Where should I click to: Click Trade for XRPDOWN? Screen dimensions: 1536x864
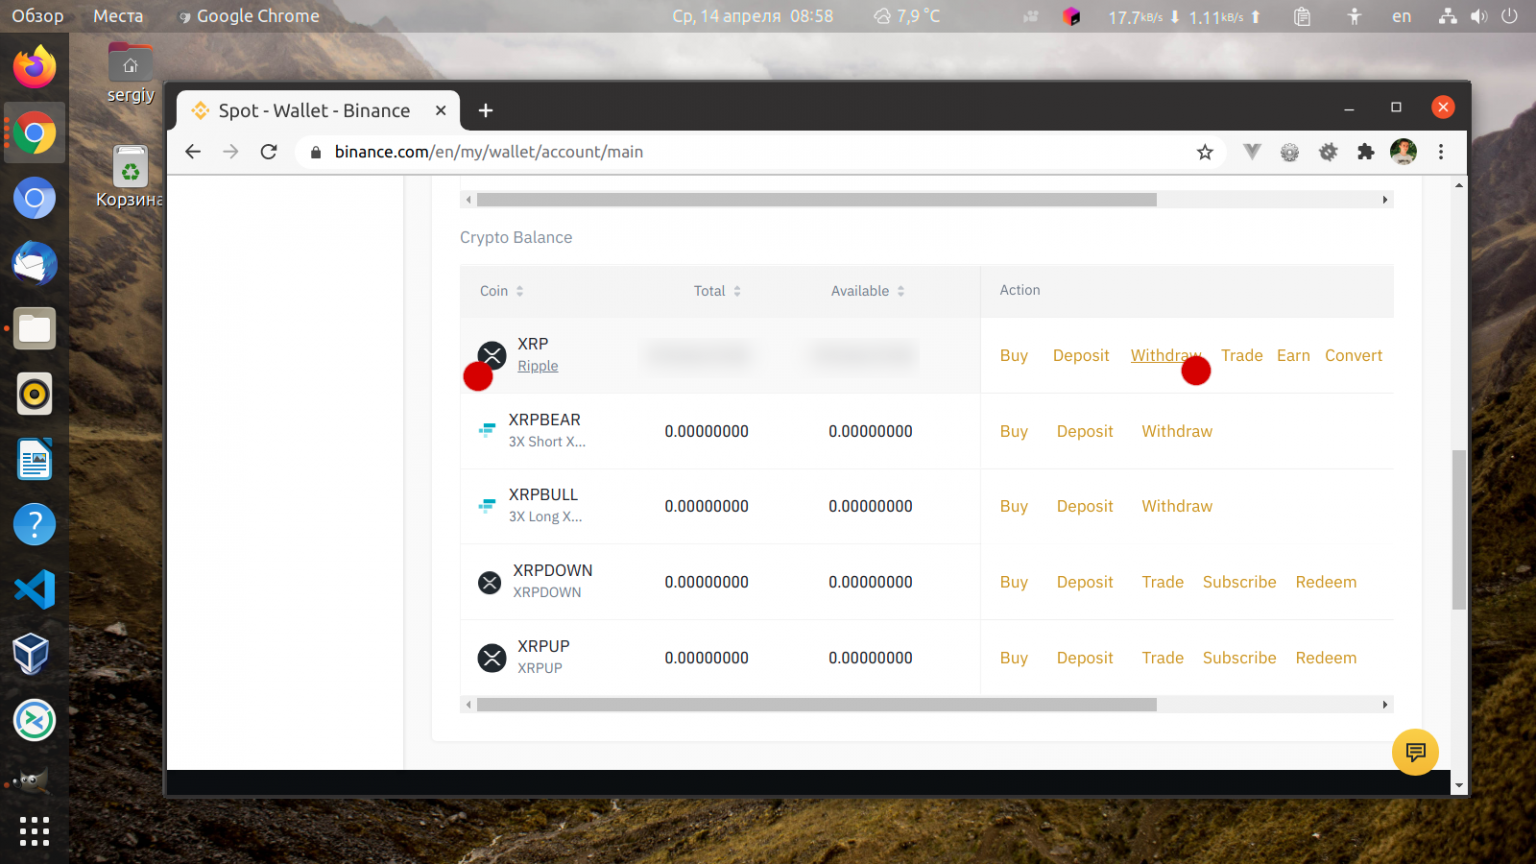click(1163, 583)
